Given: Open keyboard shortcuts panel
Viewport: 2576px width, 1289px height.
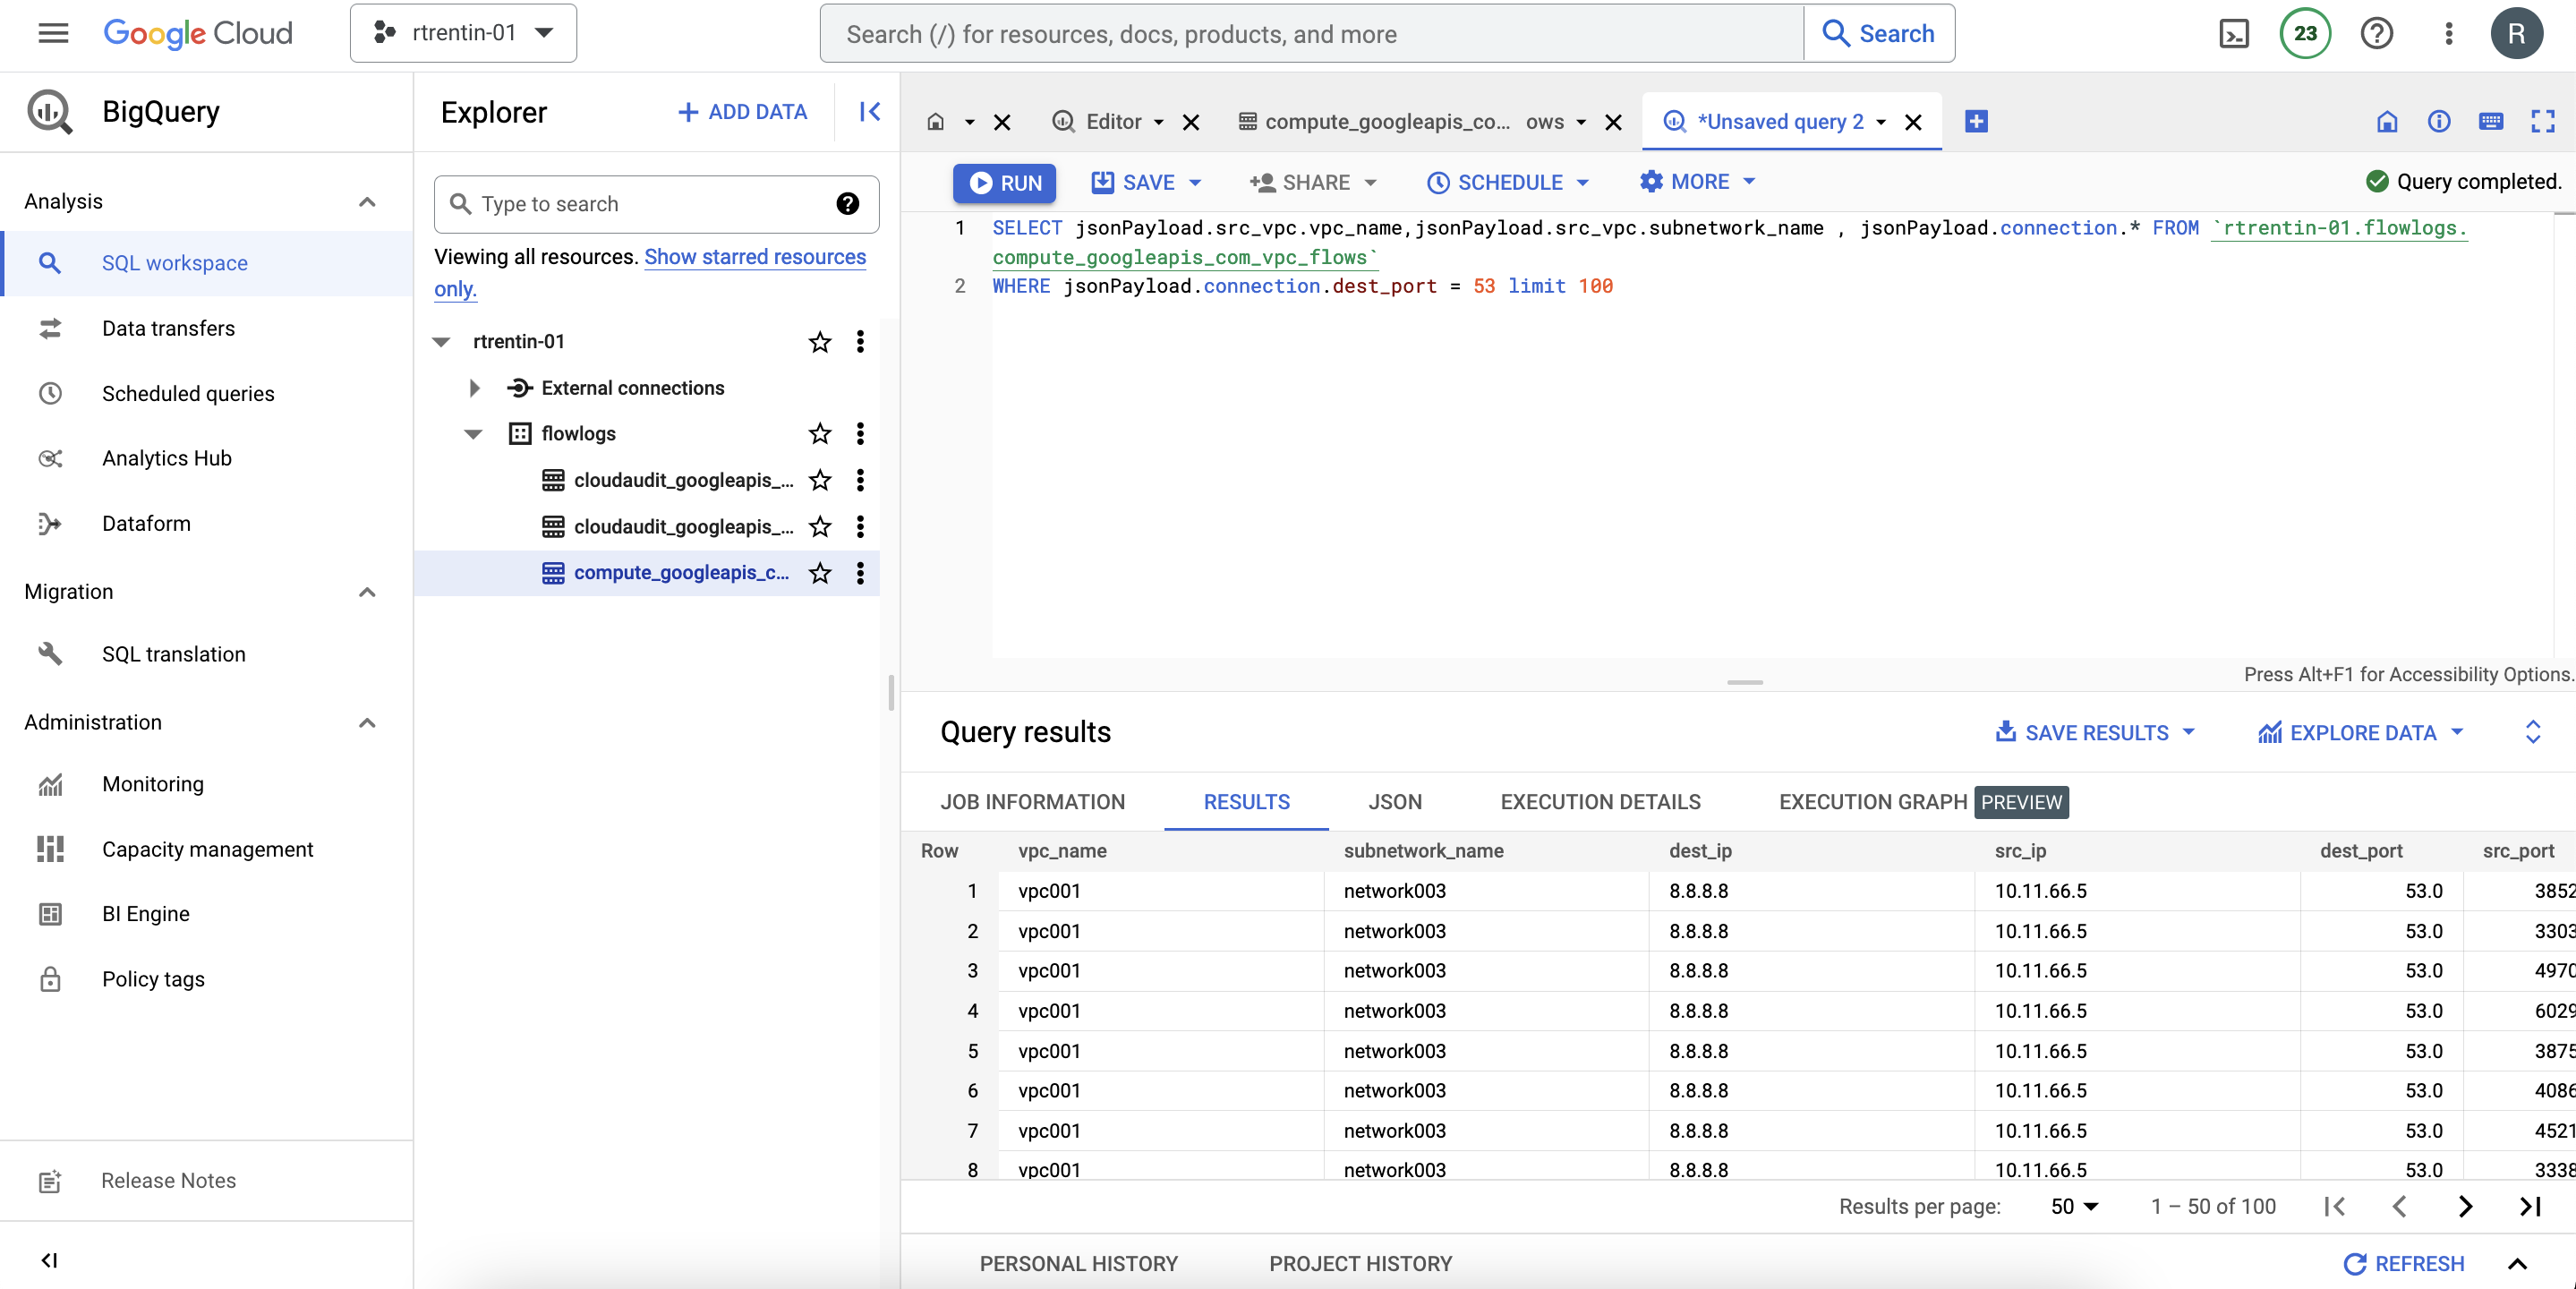Looking at the screenshot, I should click(x=2491, y=122).
